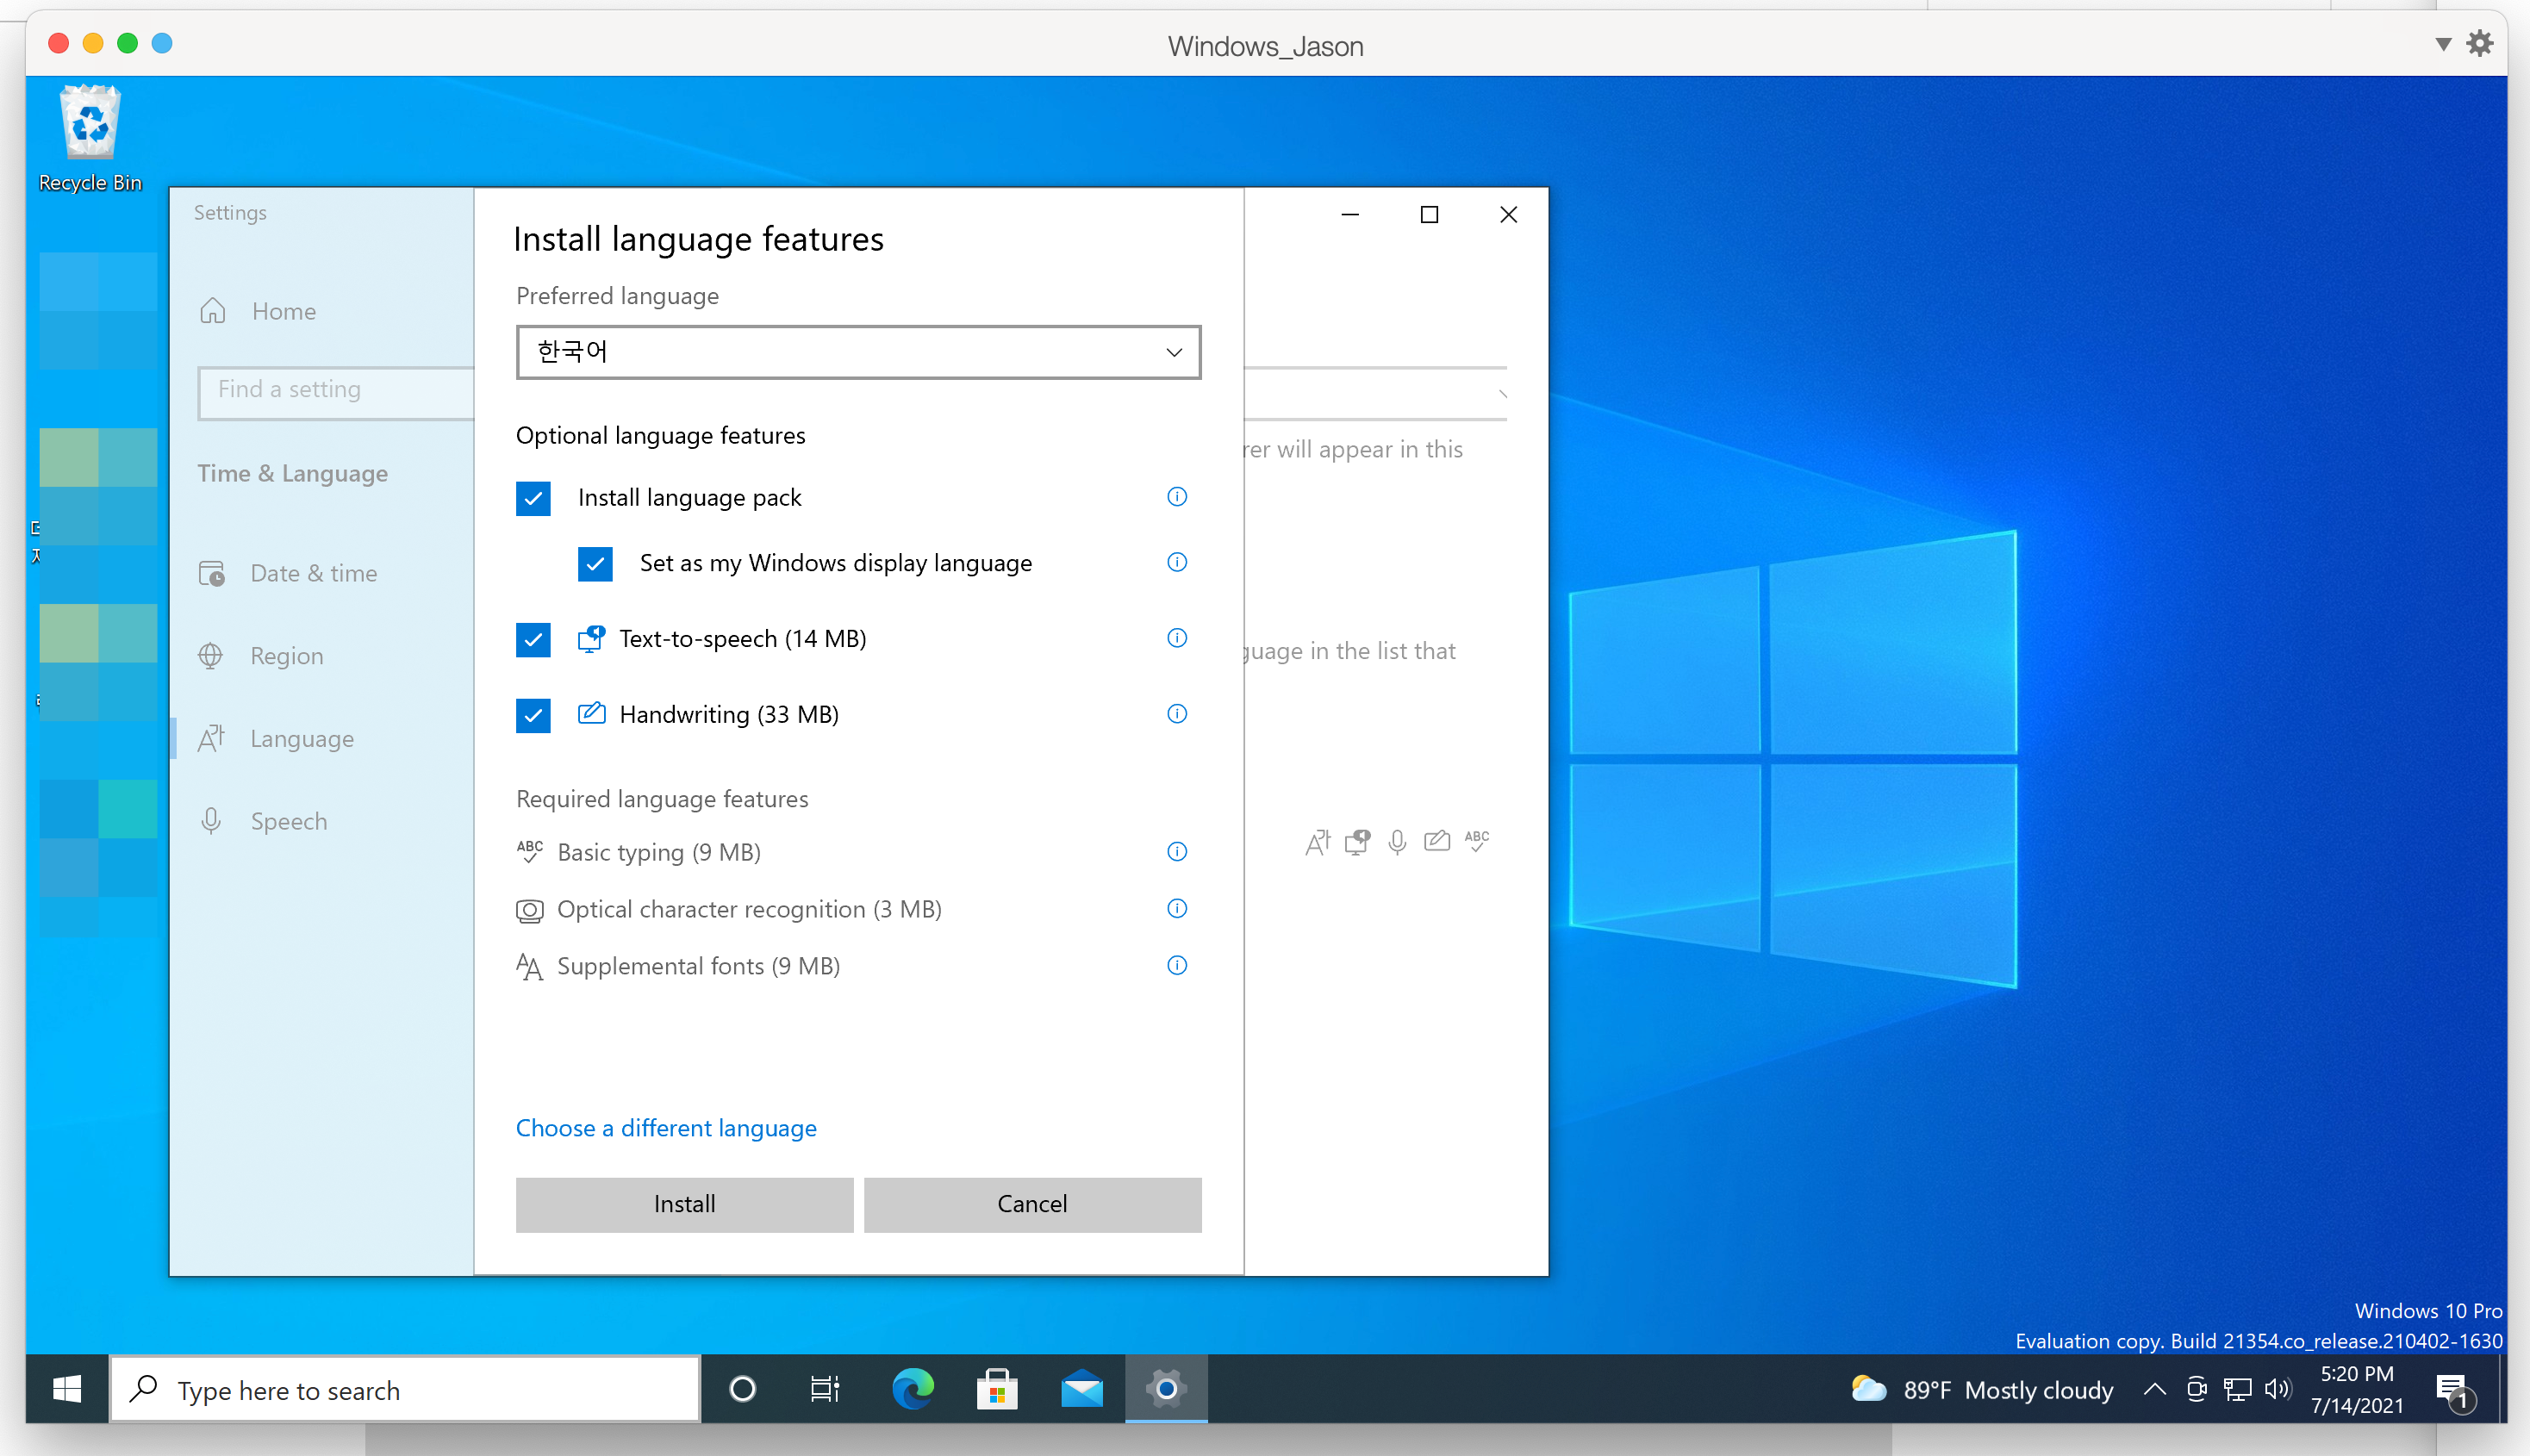Screen dimensions: 2530x1456
Task: Open Windows Start menu
Action: (67, 1389)
